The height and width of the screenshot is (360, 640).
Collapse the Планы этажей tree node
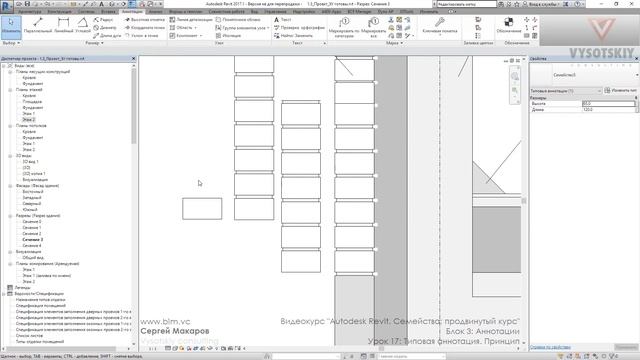(x=10, y=90)
